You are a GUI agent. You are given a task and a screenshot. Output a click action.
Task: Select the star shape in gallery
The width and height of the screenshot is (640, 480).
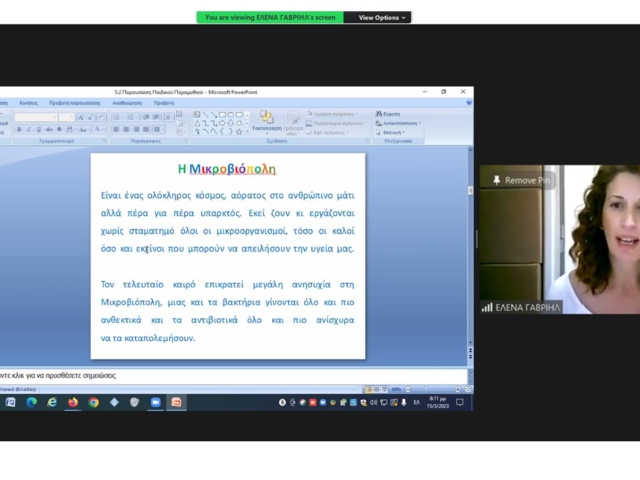click(240, 131)
